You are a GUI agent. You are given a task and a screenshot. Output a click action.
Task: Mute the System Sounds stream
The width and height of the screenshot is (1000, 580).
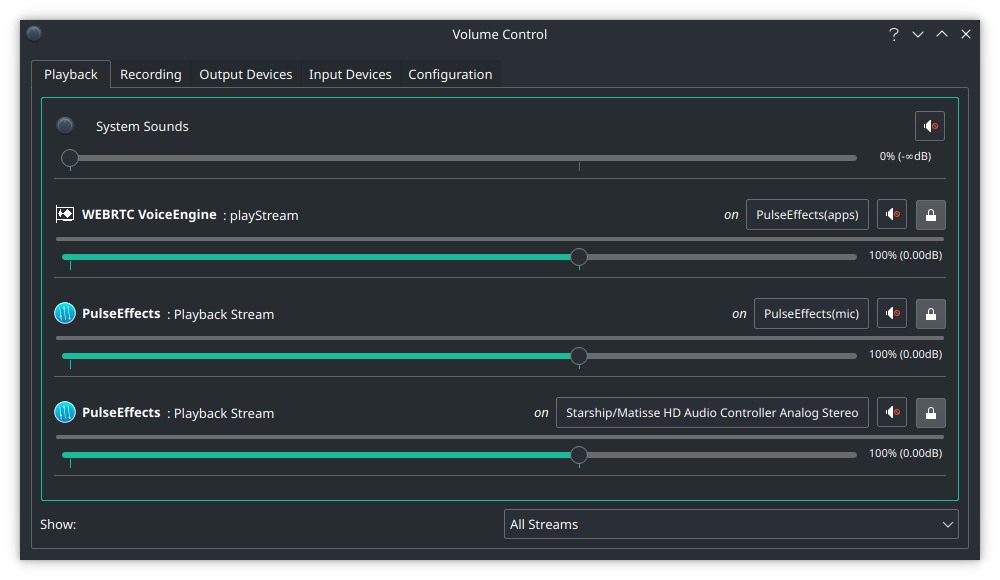(929, 126)
